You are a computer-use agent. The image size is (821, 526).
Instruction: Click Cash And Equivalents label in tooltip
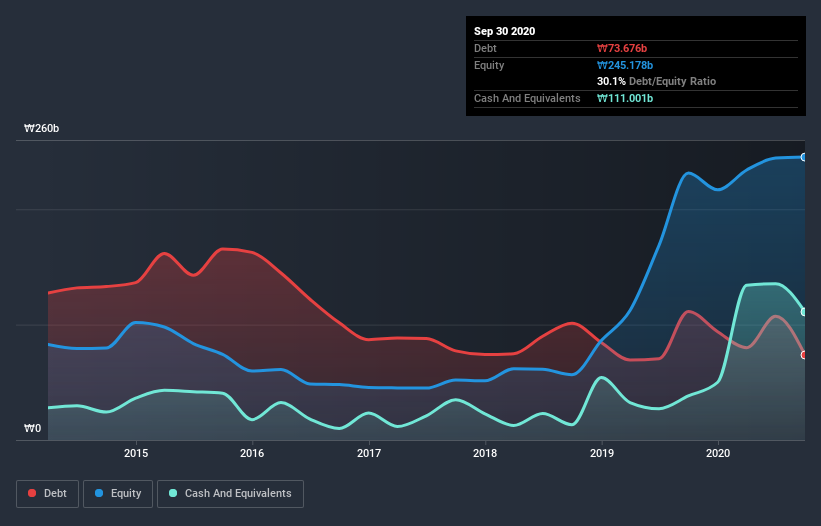click(527, 98)
